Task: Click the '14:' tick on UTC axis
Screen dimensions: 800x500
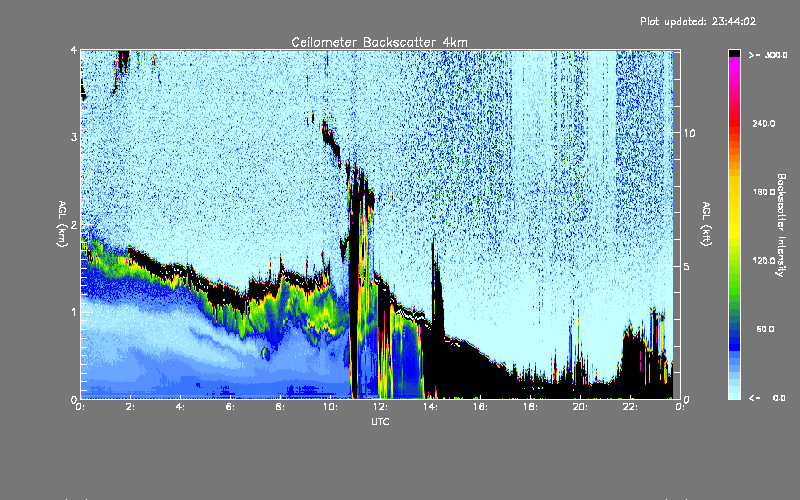Action: click(430, 407)
